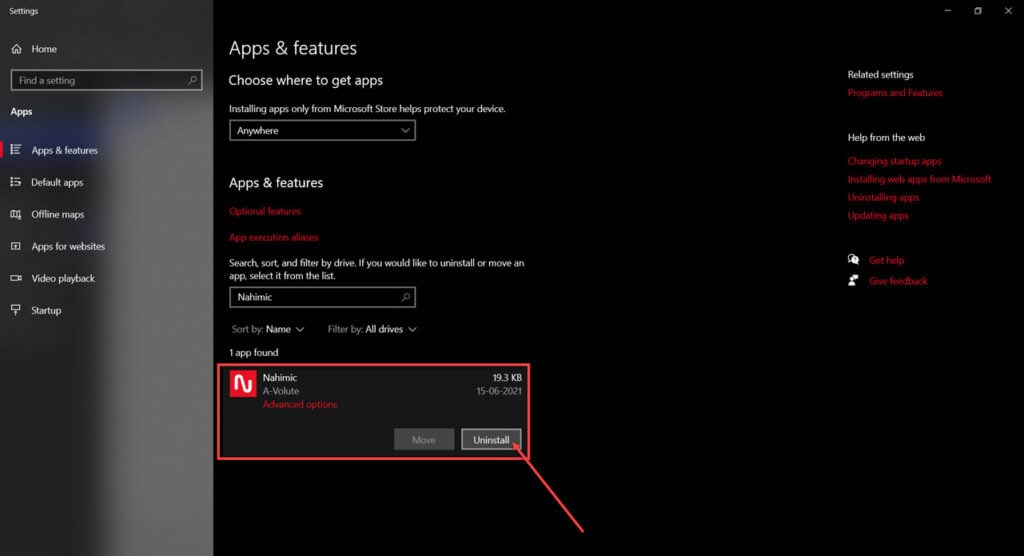Go to Settings Home

pos(34,49)
